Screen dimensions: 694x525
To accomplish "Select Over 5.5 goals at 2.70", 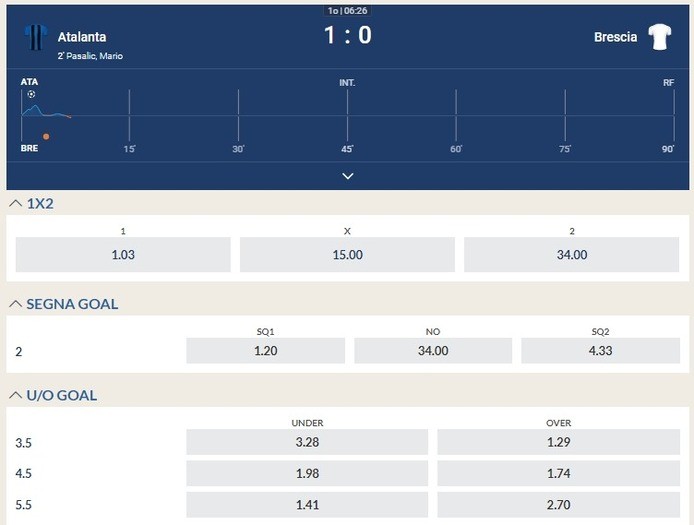I will [558, 504].
